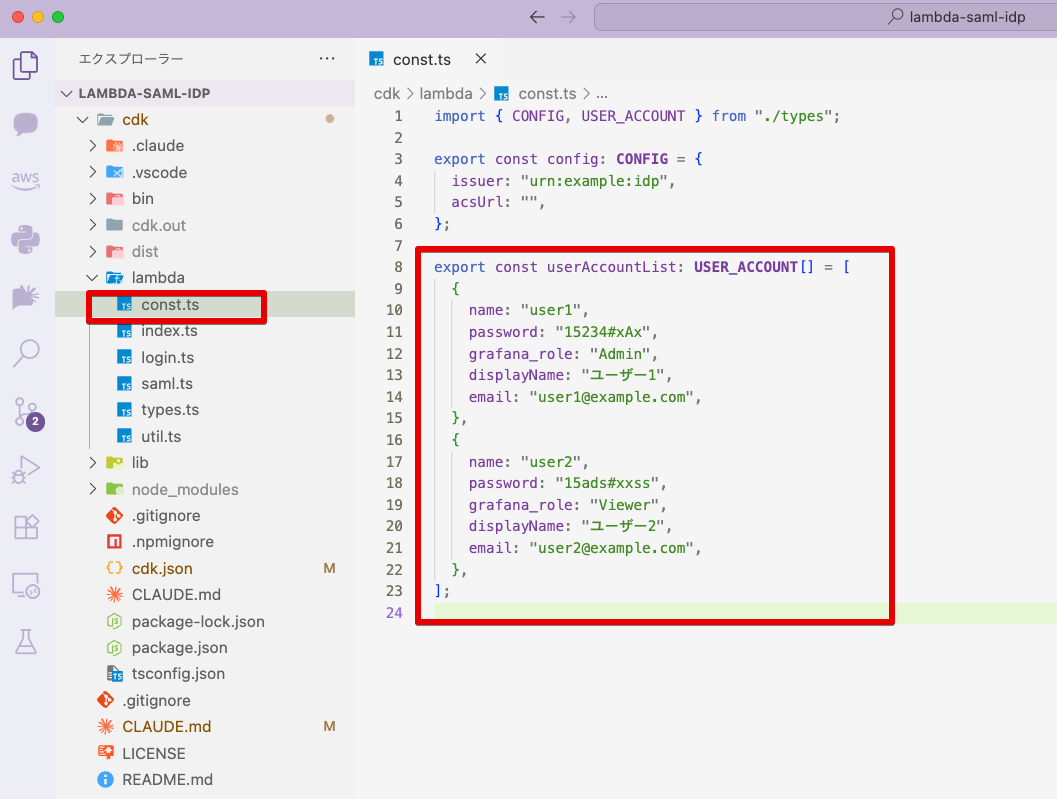This screenshot has width=1057, height=799.
Task: Open the Python extension view
Action: tap(26, 239)
